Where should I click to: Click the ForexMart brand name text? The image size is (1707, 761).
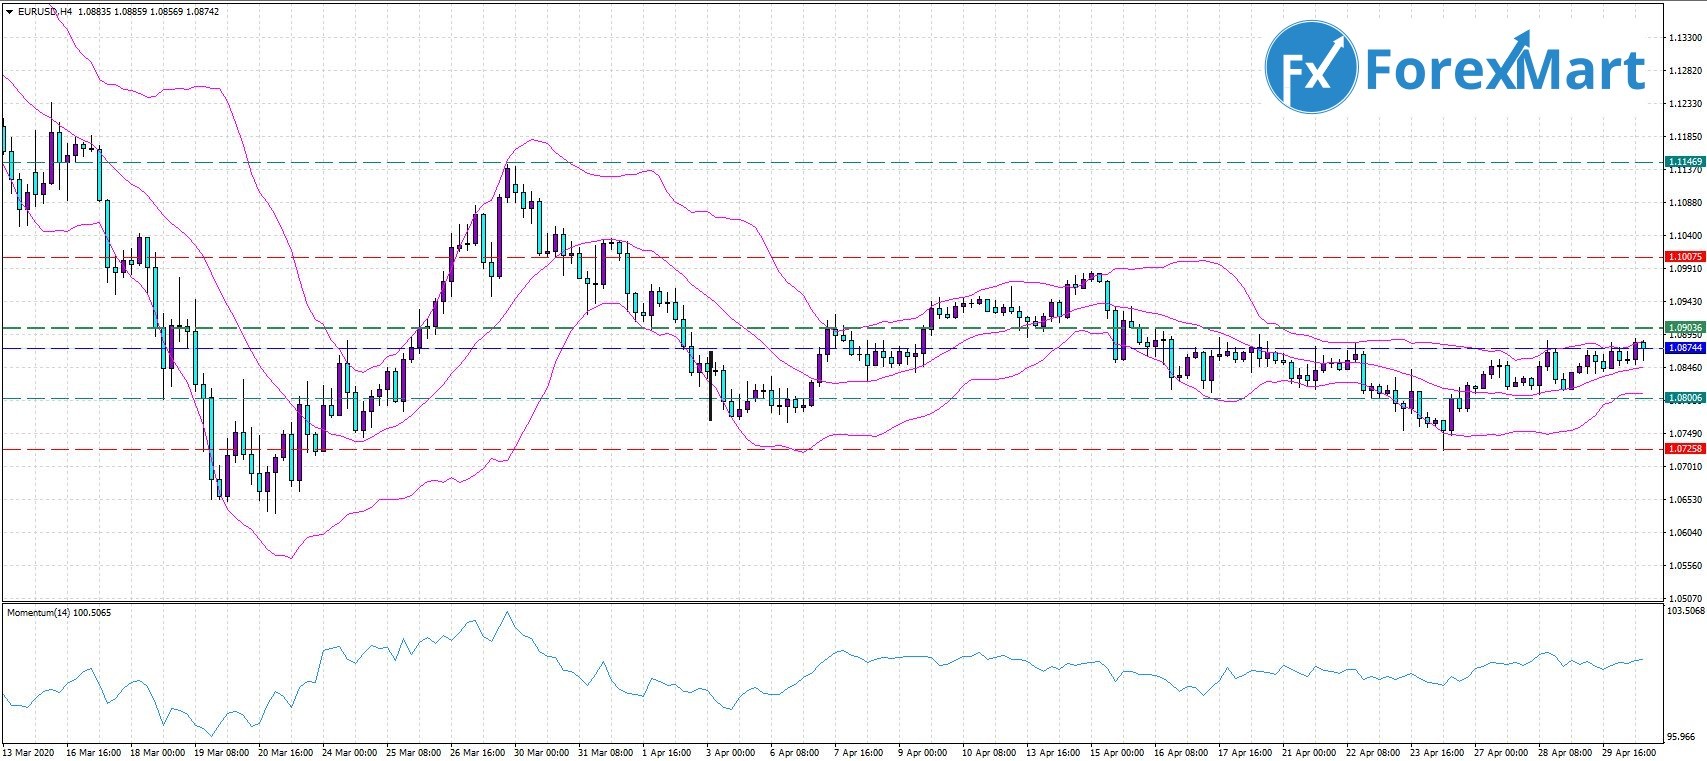(1505, 70)
